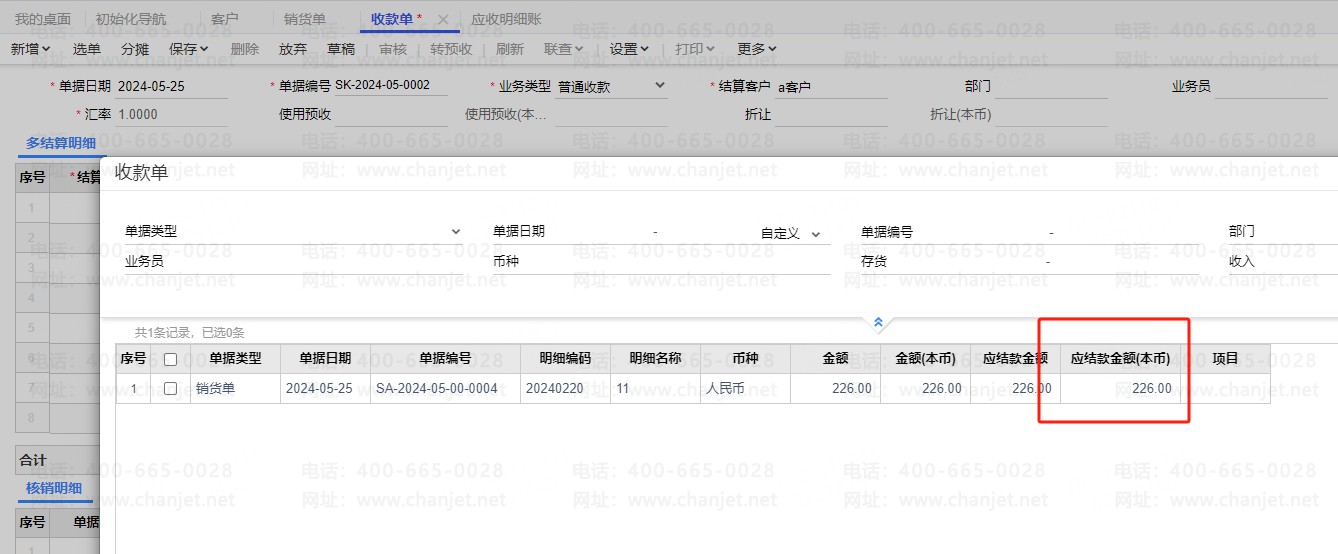Edit the 单据编号 field SK-2024-05-0002
Viewport: 1338px width, 554px height.
(390, 86)
